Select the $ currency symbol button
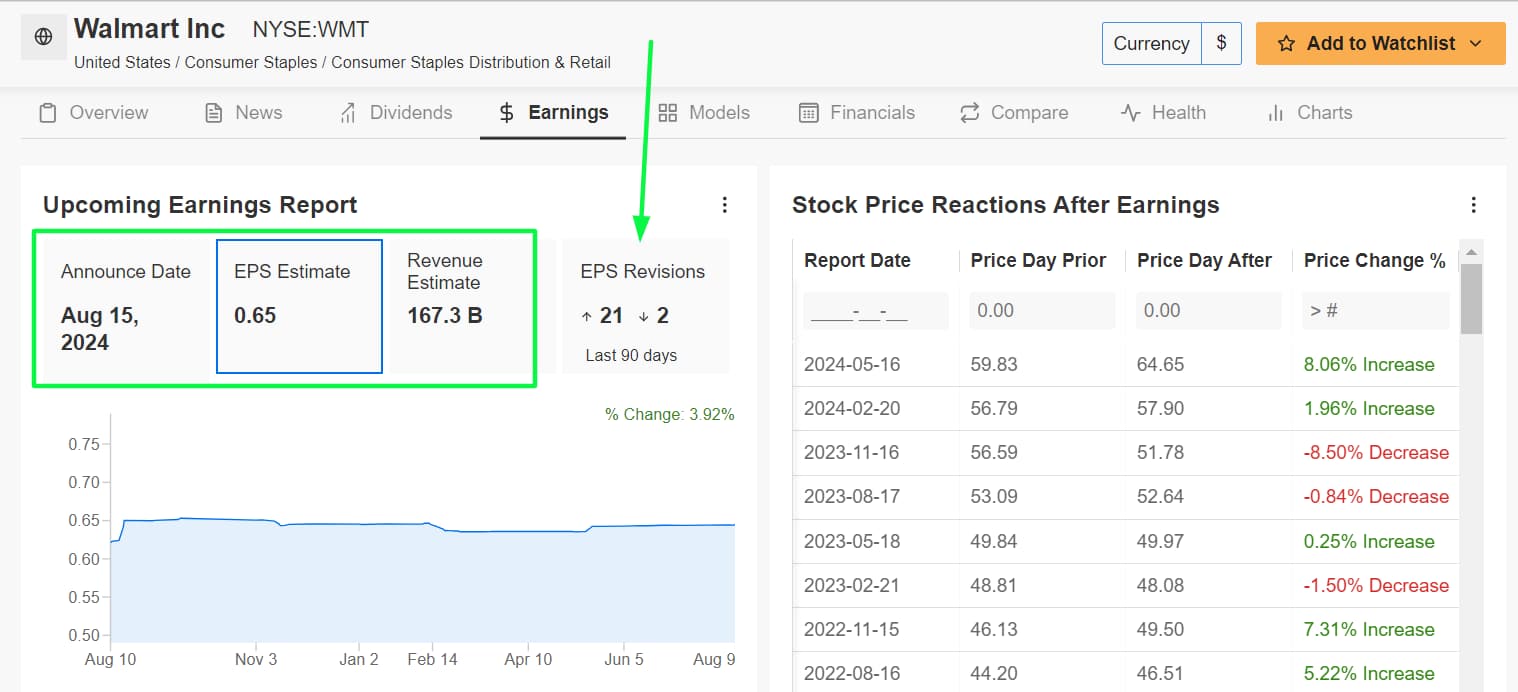Image resolution: width=1518 pixels, height=692 pixels. 1221,44
